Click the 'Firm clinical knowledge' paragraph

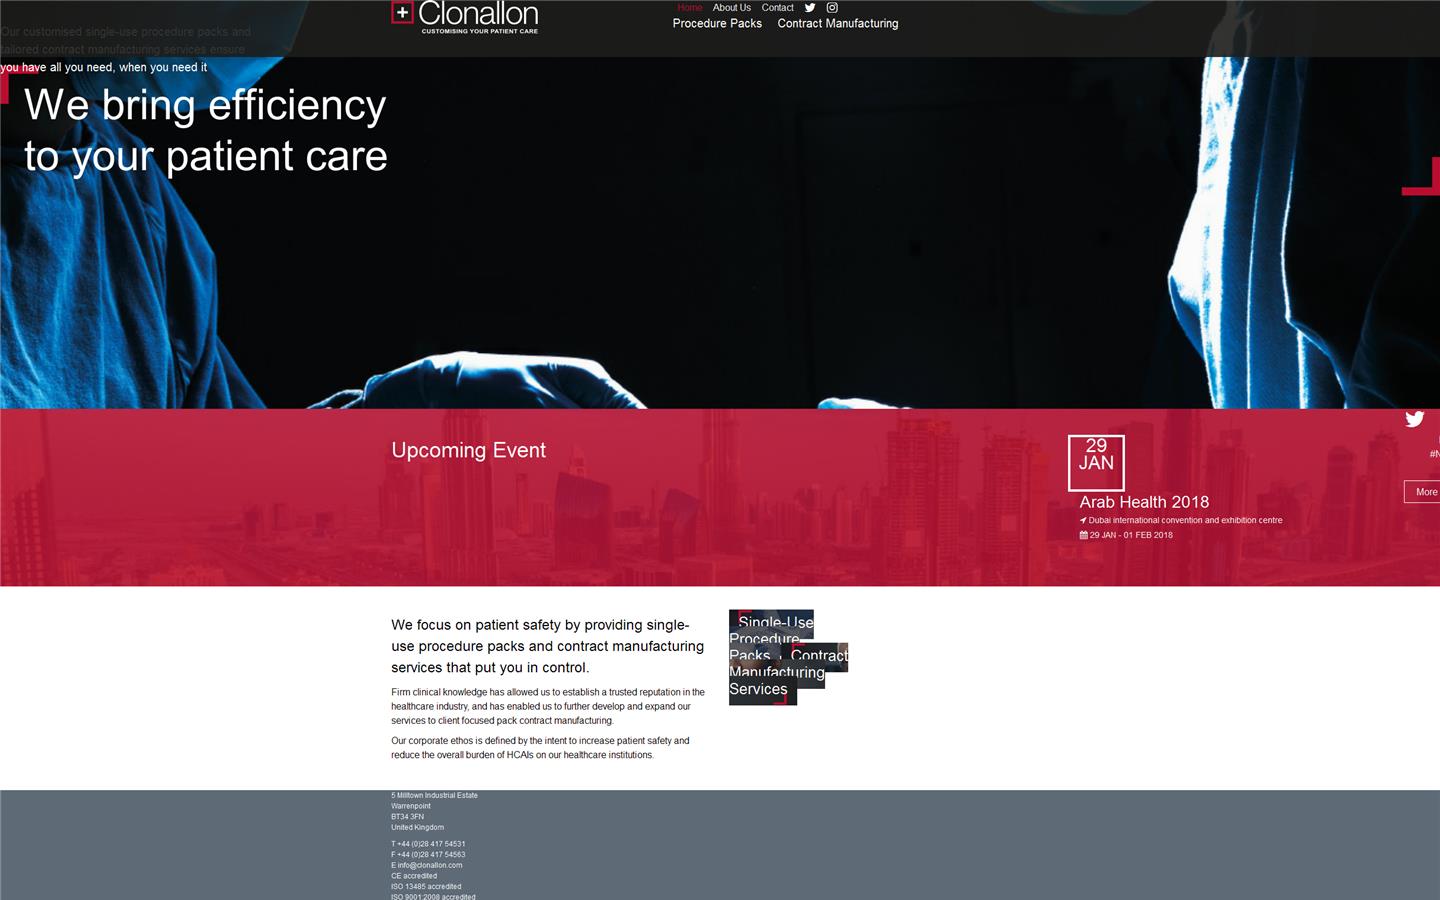548,706
